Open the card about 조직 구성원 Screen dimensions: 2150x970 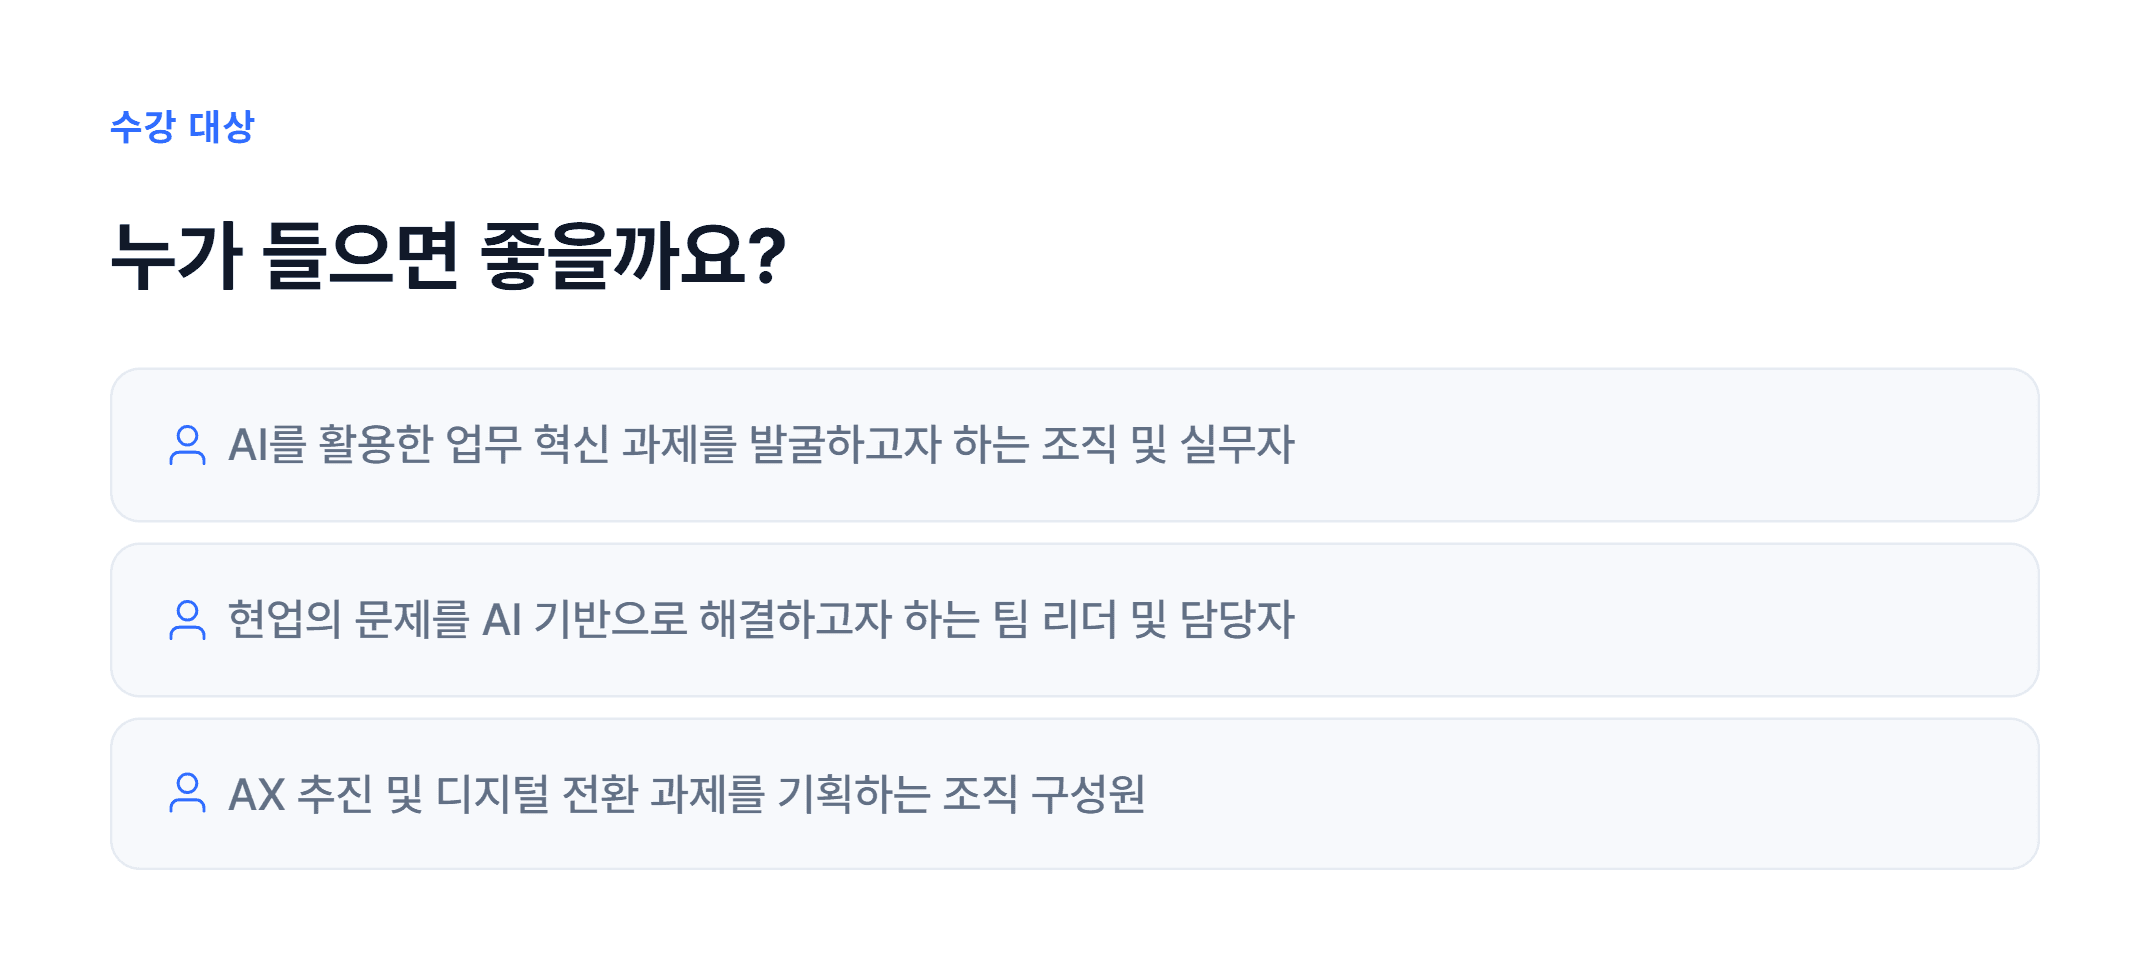(x=1074, y=794)
